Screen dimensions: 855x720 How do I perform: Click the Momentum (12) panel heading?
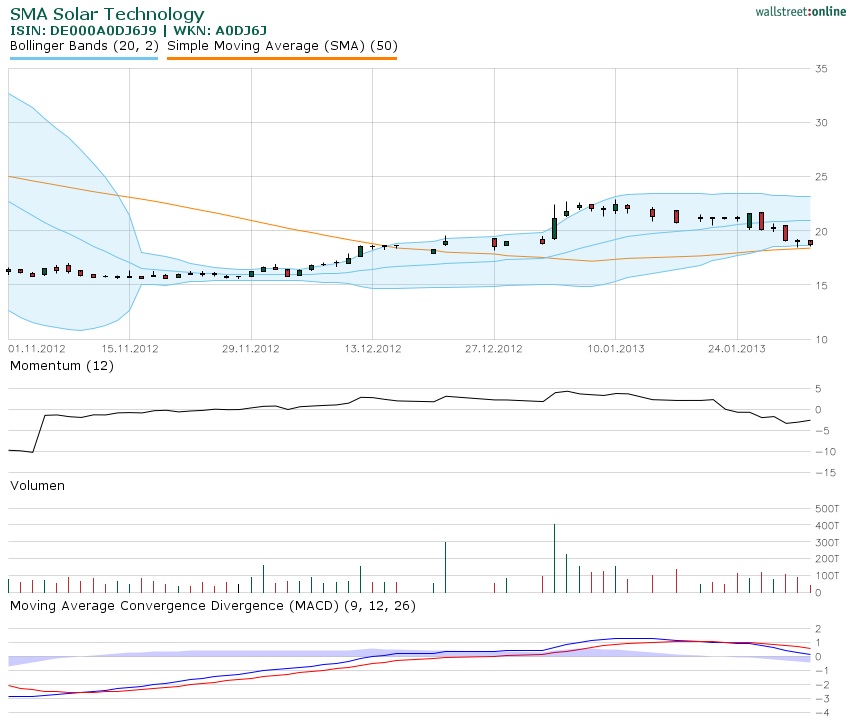click(x=62, y=366)
